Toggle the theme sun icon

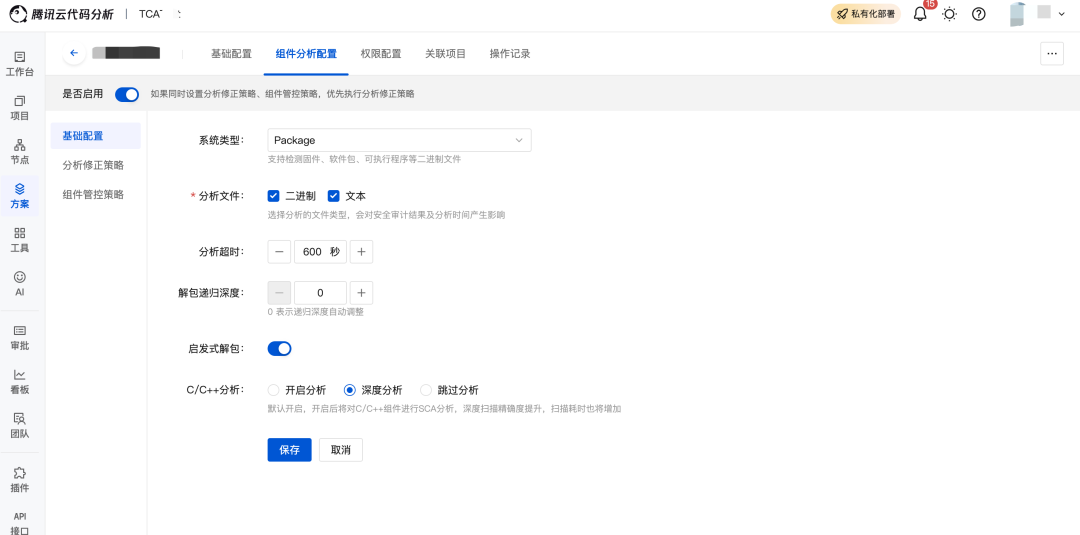tap(950, 14)
